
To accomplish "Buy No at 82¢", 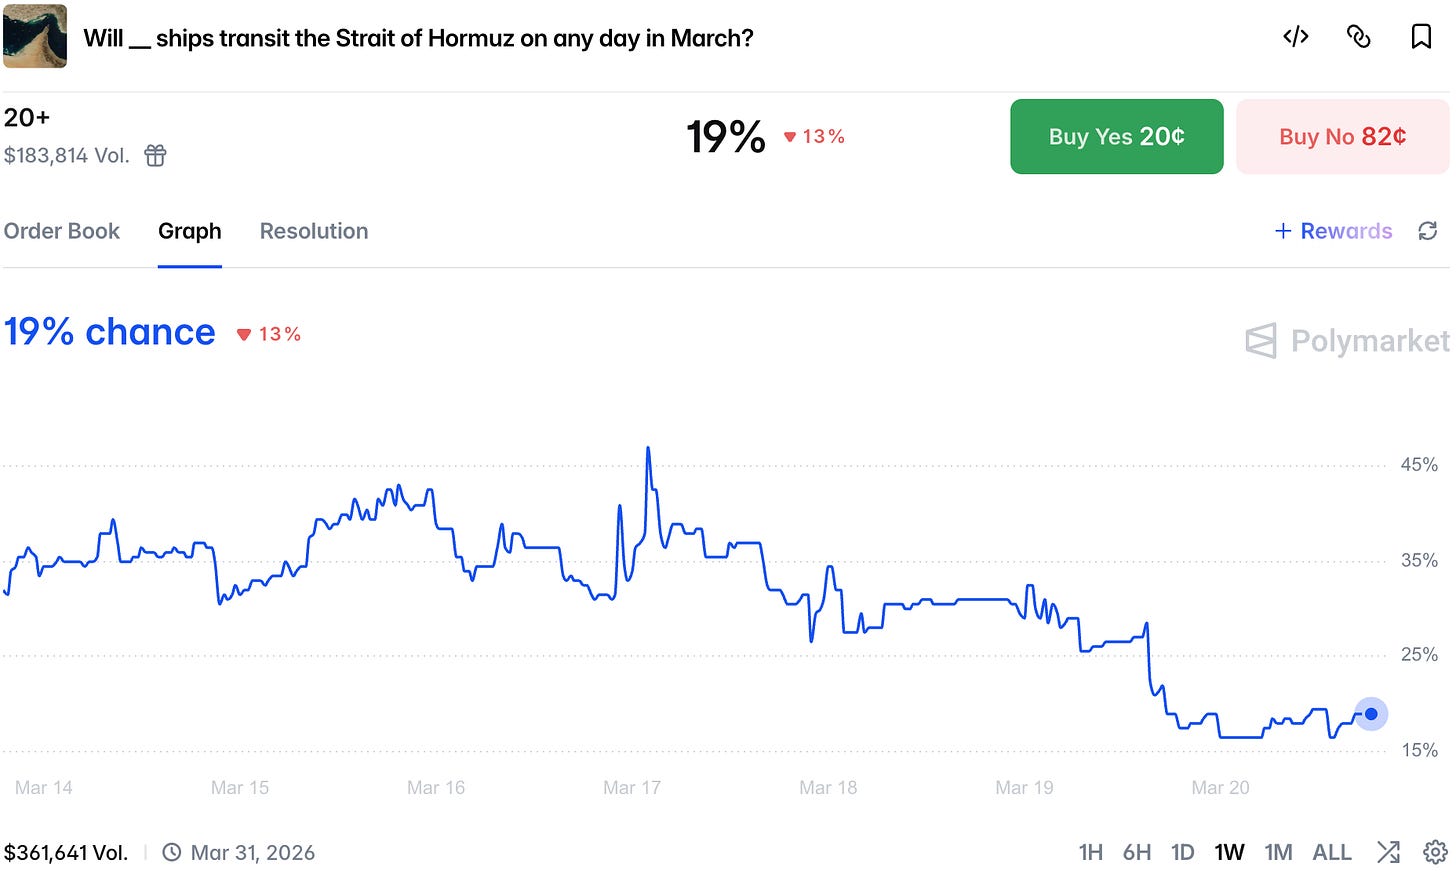I will tap(1343, 136).
